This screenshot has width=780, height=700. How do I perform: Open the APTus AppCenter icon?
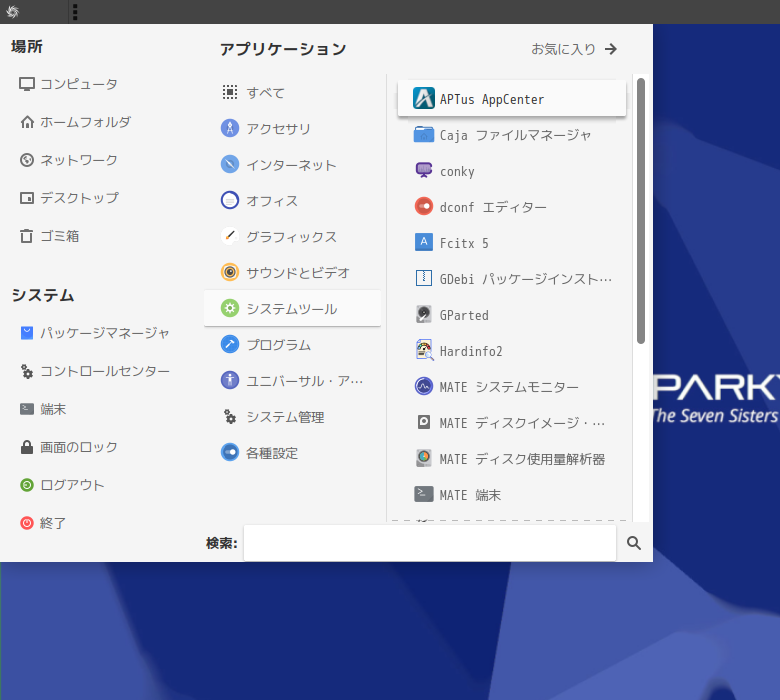[x=424, y=98]
